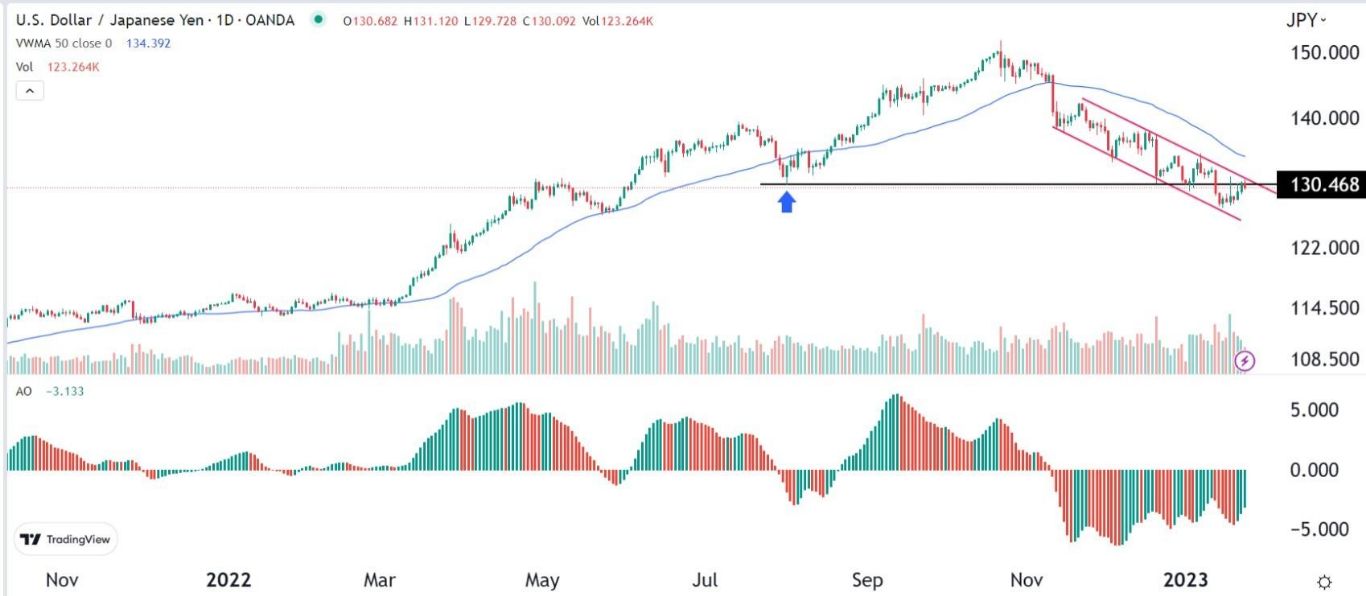Select the AO indicator legend
This screenshot has height=596, width=1366.
pos(23,391)
